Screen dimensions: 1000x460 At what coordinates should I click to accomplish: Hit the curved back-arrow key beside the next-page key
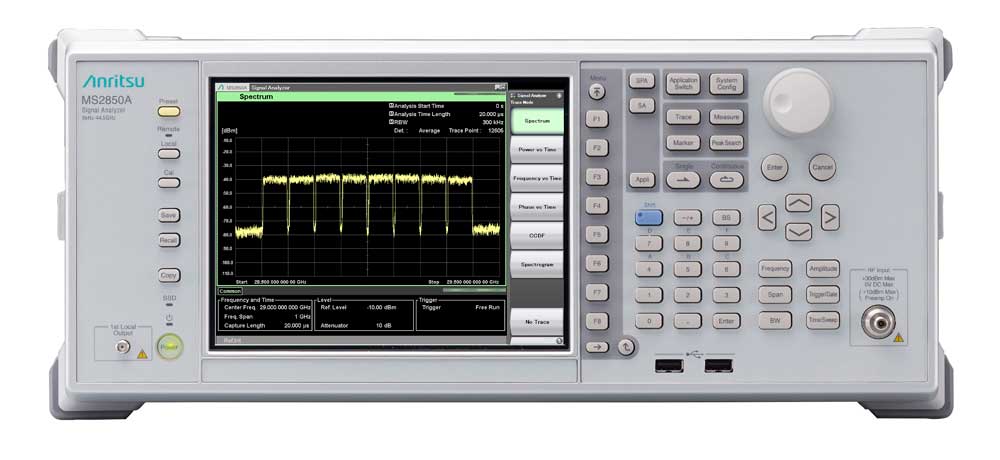[x=626, y=348]
